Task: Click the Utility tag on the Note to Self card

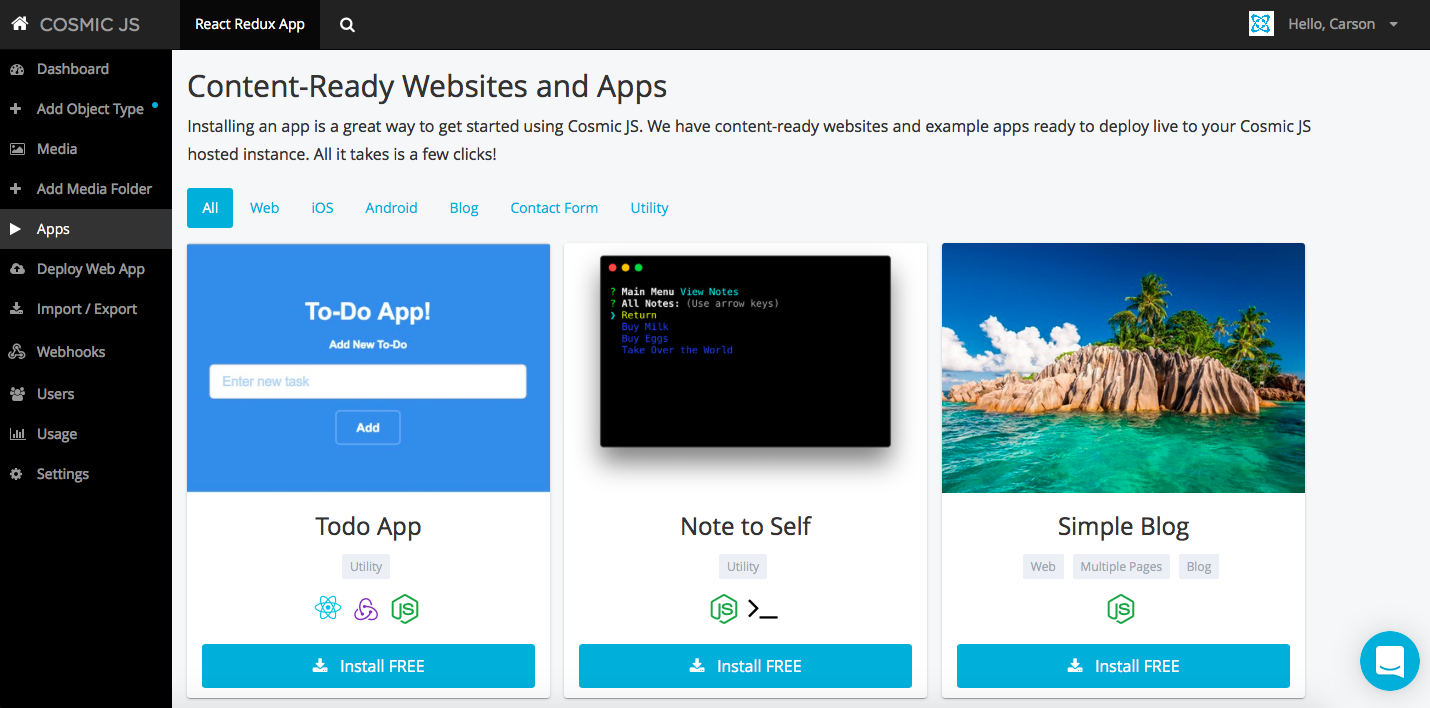Action: 743,566
